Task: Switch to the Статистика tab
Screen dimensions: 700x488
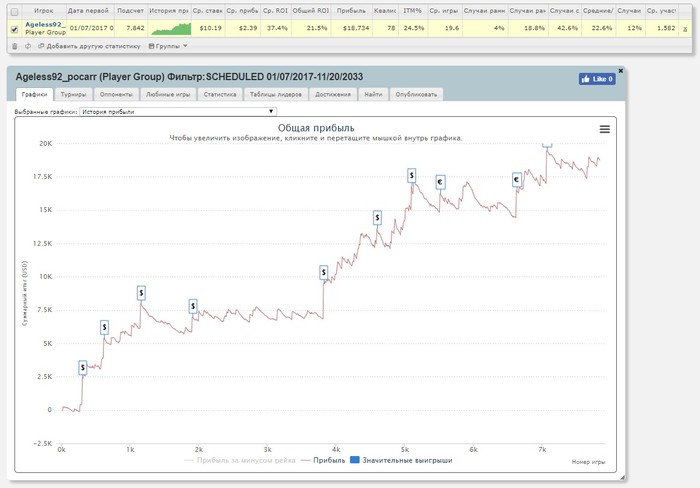Action: point(220,94)
